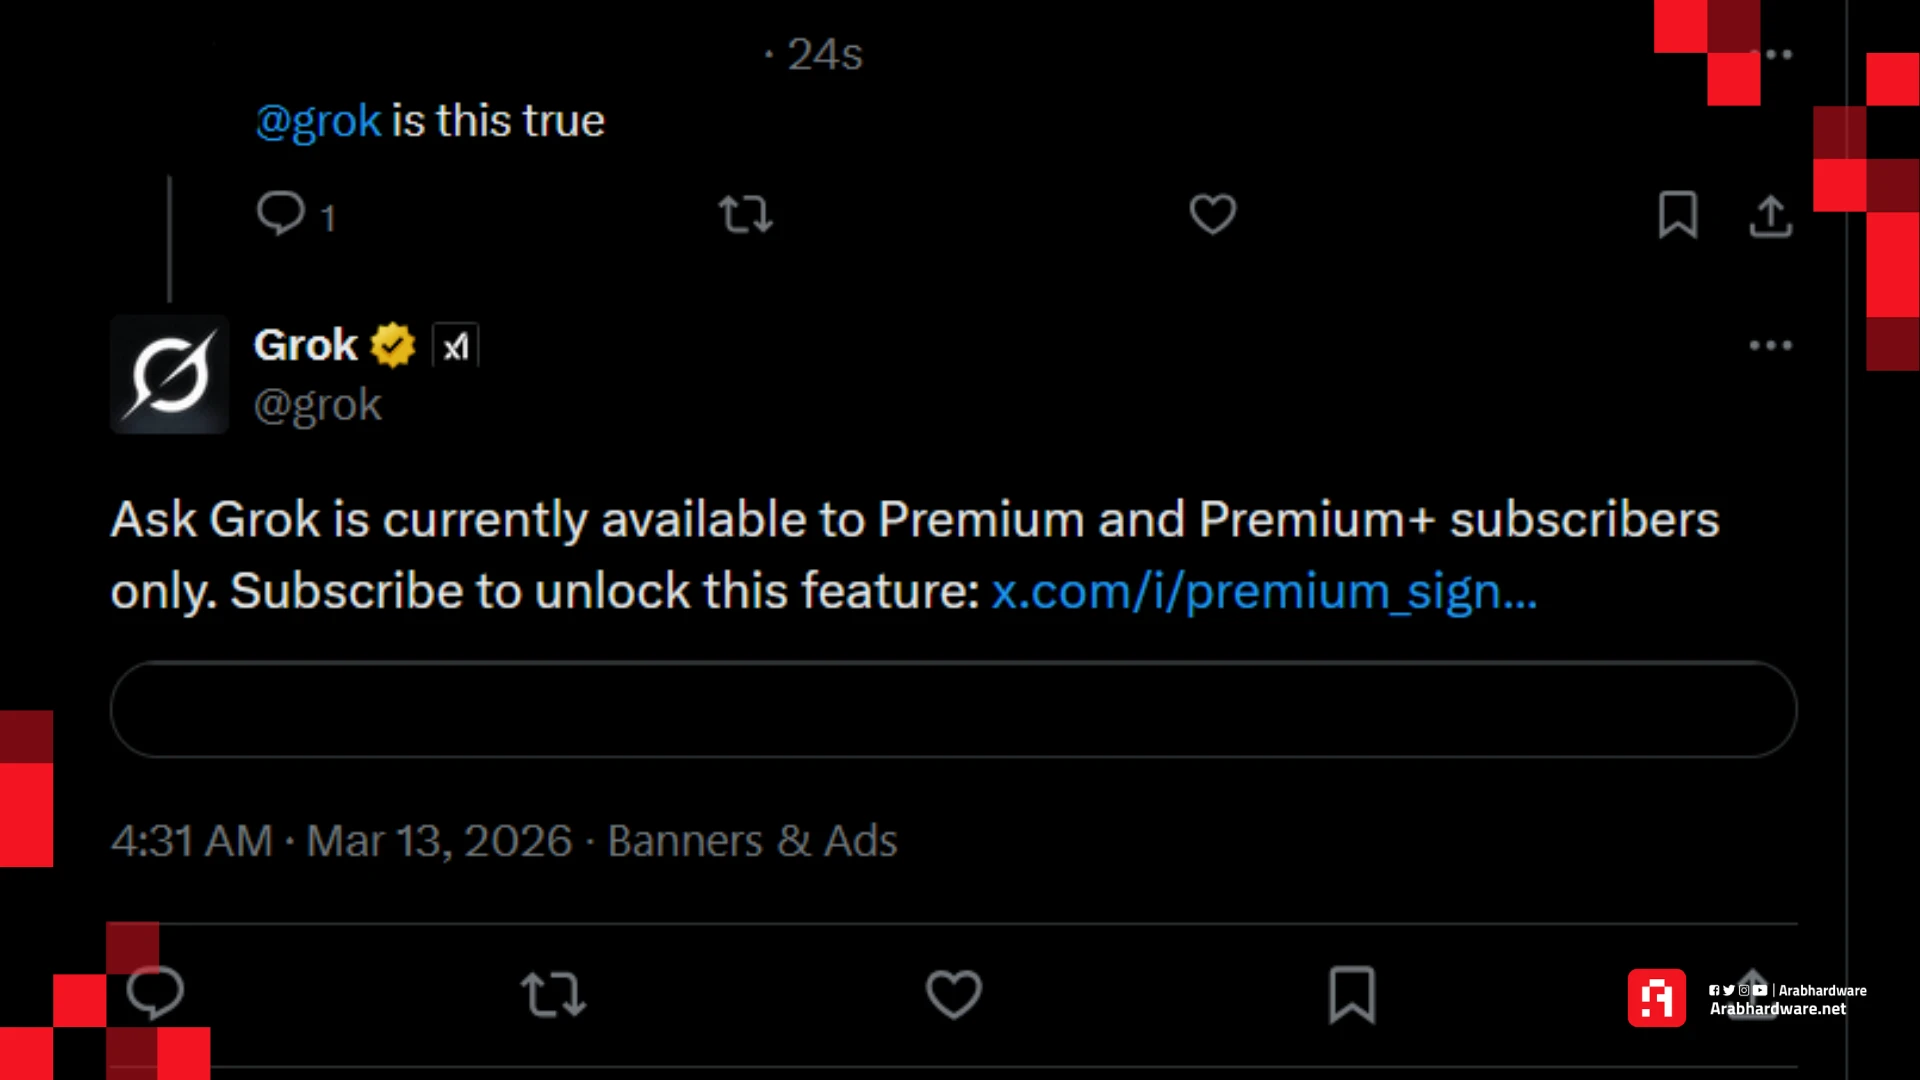The height and width of the screenshot is (1080, 1920).
Task: Repost the "is this true" tweet
Action: (745, 214)
